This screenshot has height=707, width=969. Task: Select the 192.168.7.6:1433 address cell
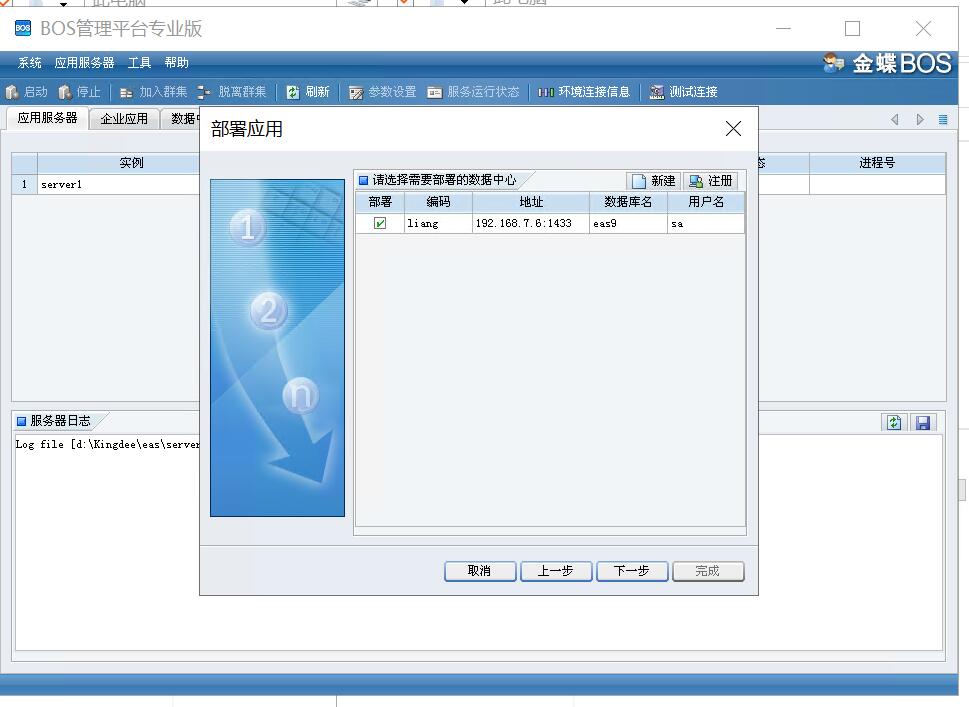coord(531,223)
